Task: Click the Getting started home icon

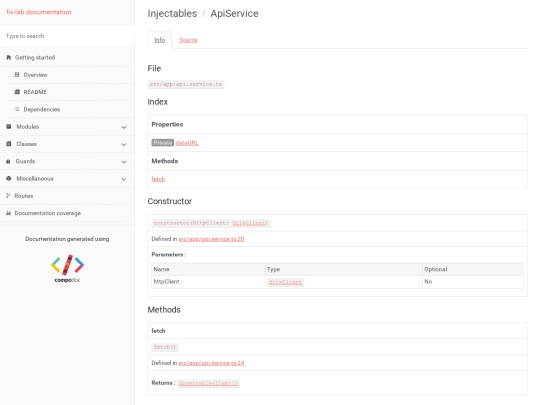Action: click(9, 58)
